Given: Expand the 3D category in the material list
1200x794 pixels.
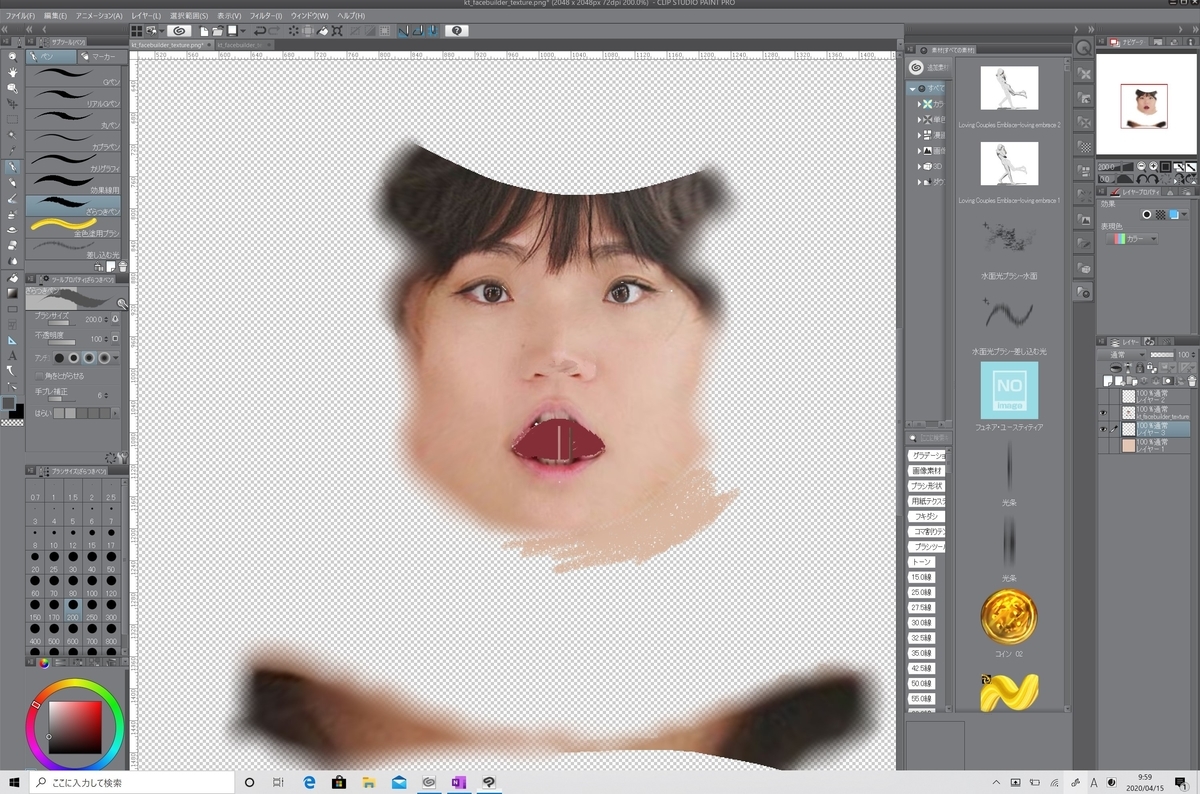Looking at the screenshot, I should click(x=920, y=166).
